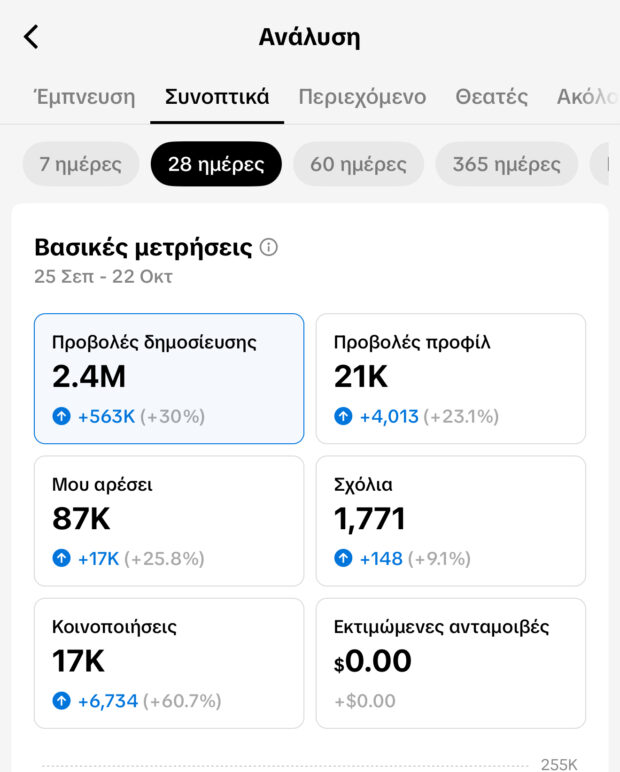This screenshot has height=772, width=620.
Task: Switch range to 365 ημέρες
Action: (x=506, y=164)
